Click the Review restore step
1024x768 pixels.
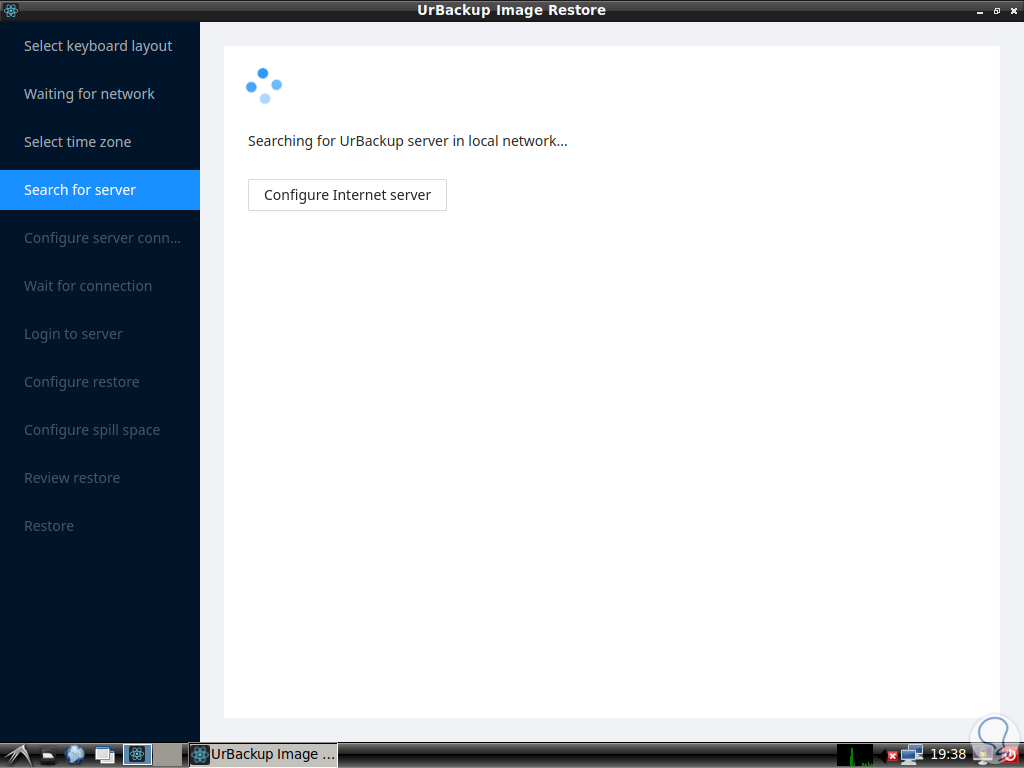click(100, 478)
